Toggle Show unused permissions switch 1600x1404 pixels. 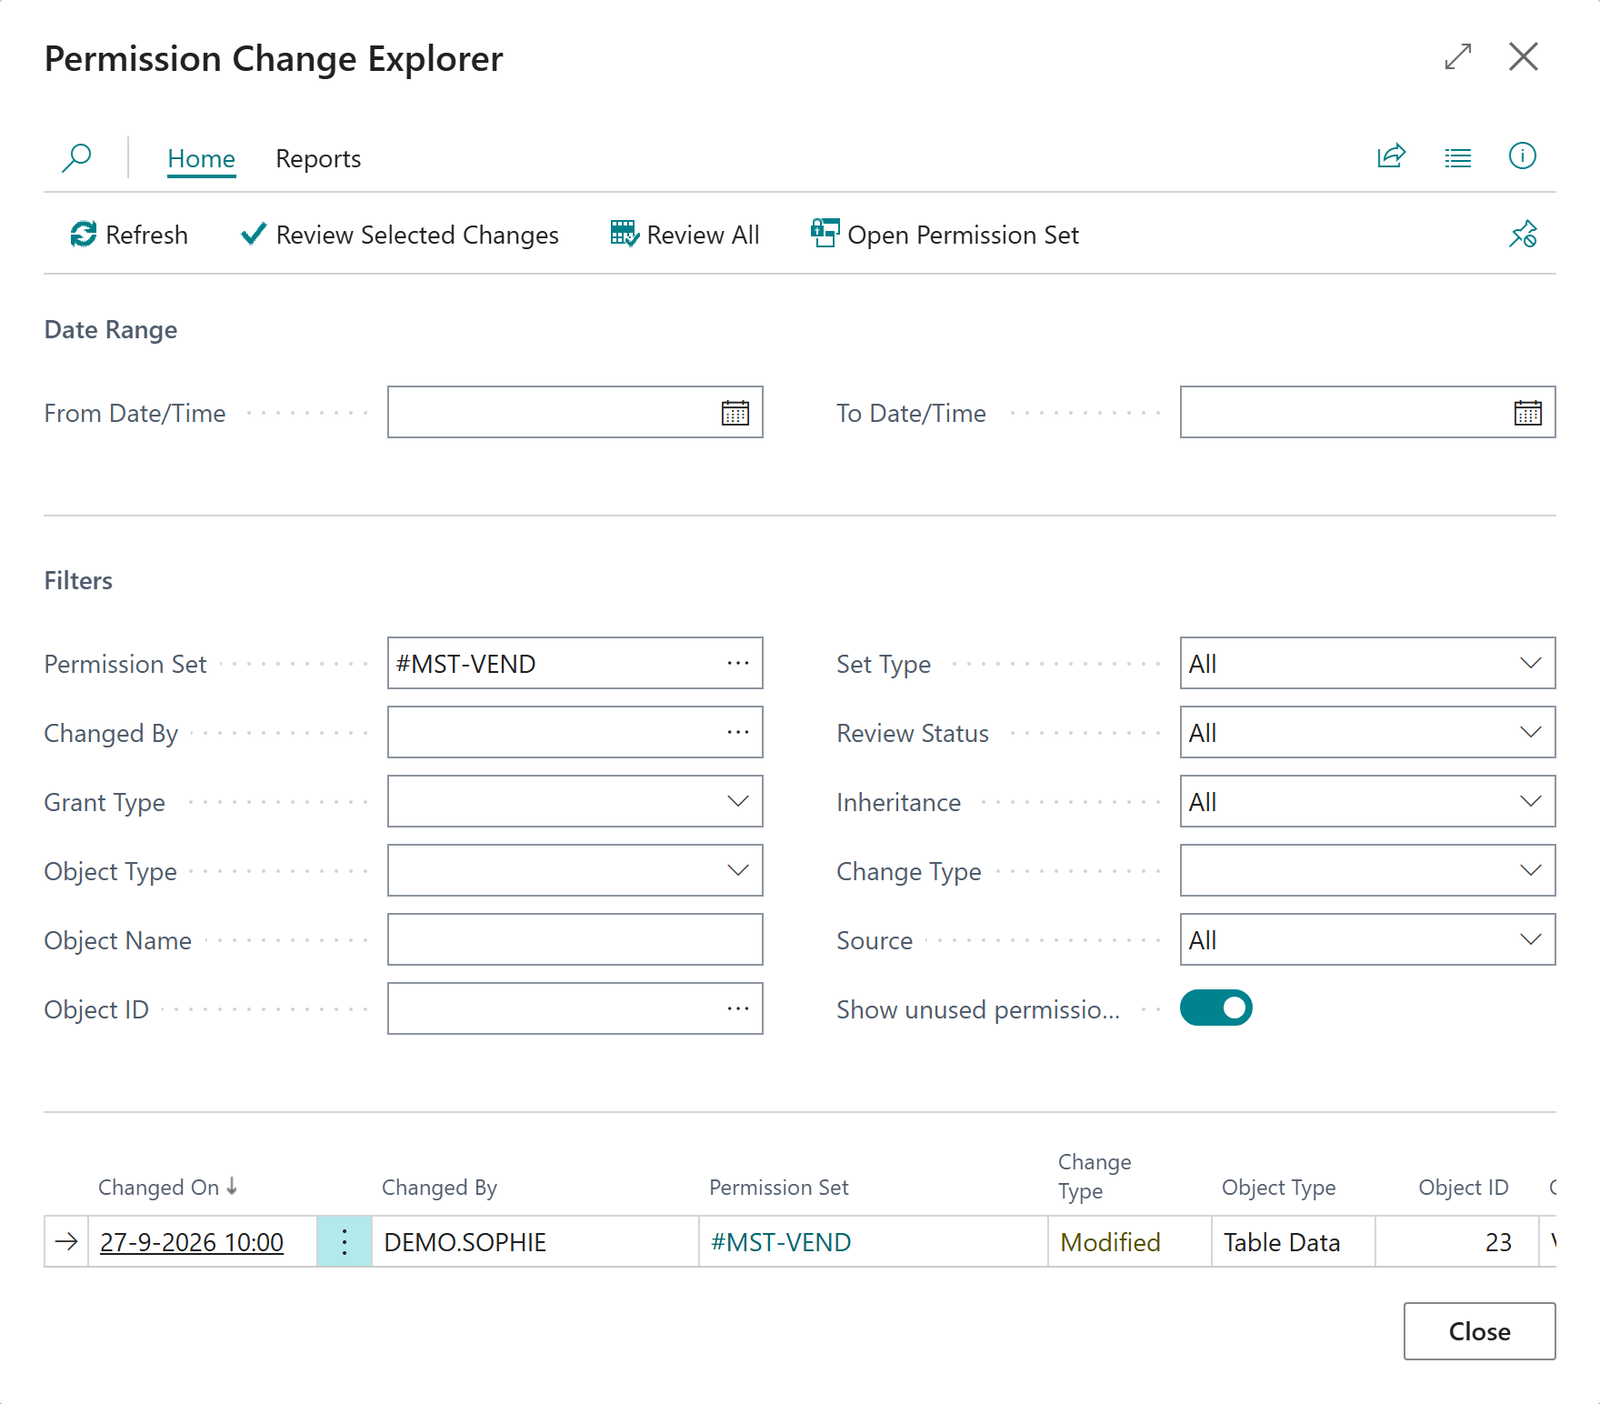(1216, 1008)
